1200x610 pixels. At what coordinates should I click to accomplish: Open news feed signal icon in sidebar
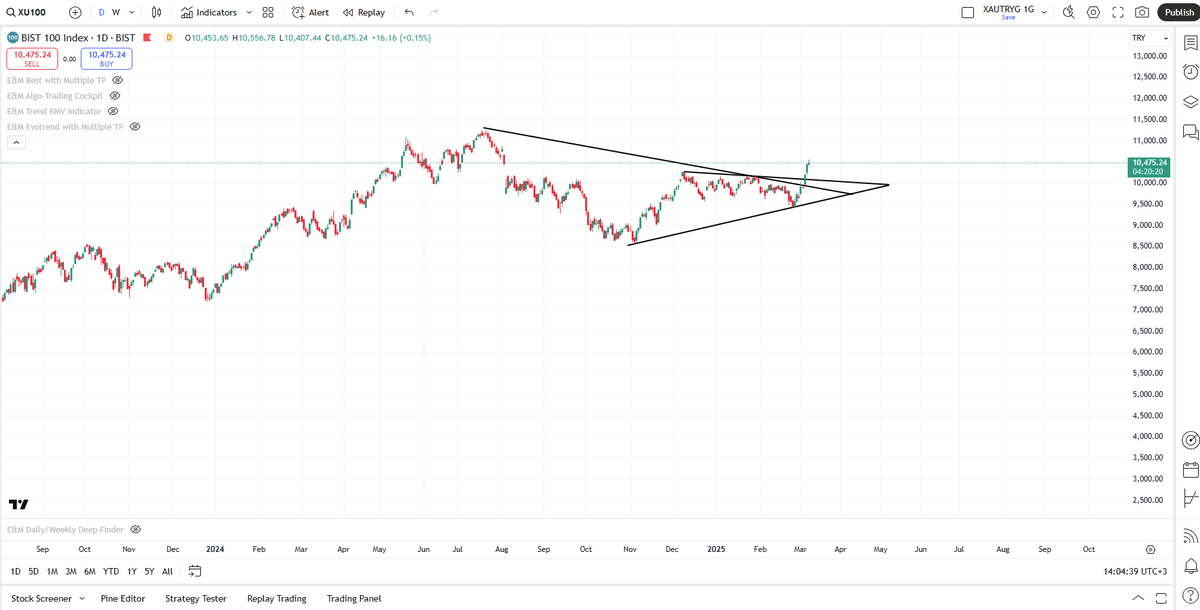[1190, 535]
